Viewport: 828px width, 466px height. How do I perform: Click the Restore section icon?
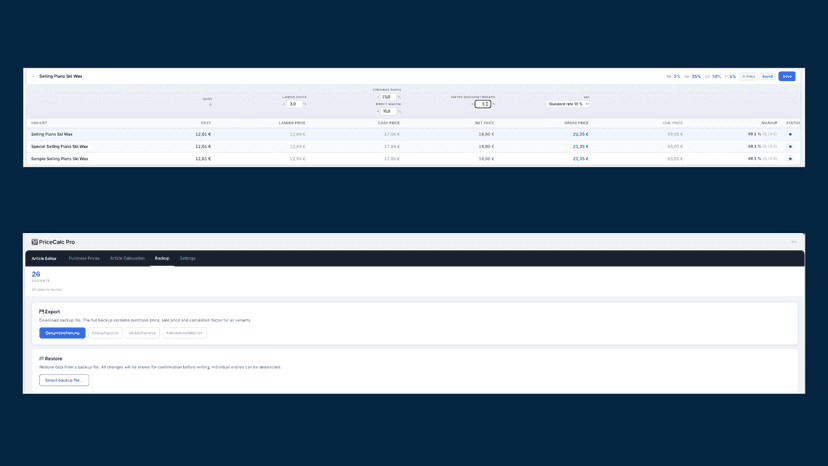(x=42, y=359)
